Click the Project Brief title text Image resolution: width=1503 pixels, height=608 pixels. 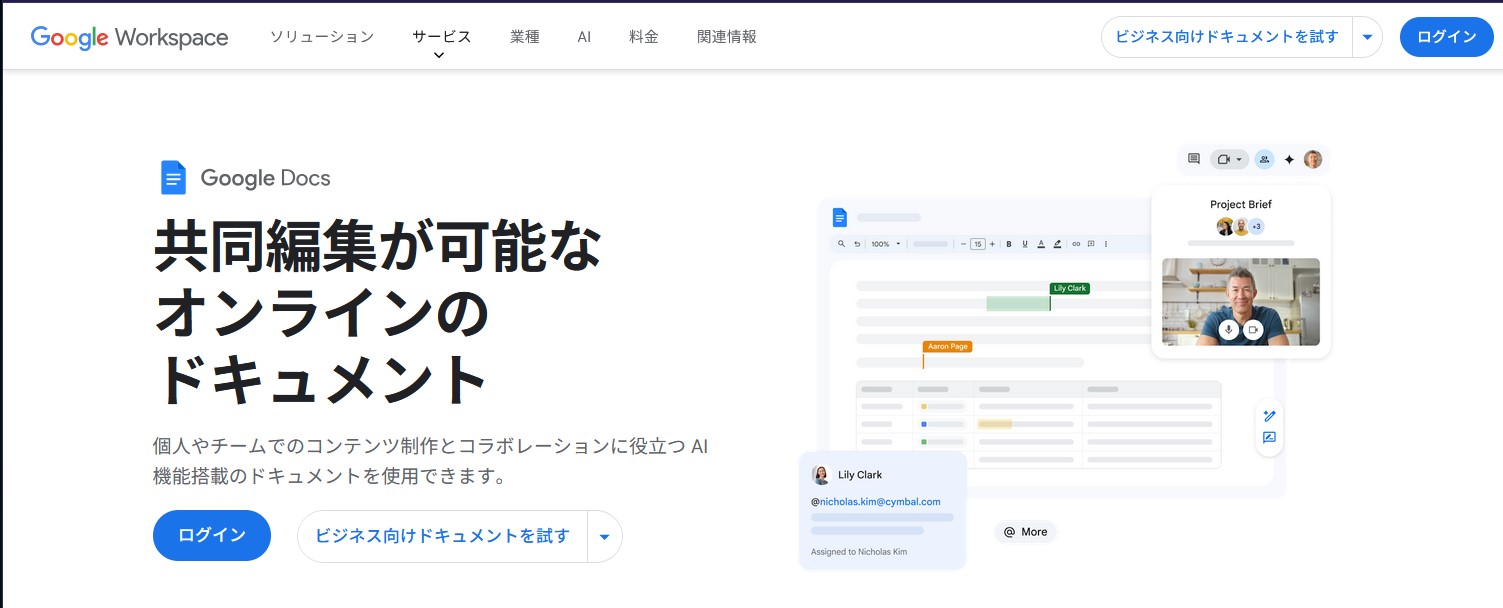[x=1241, y=204]
